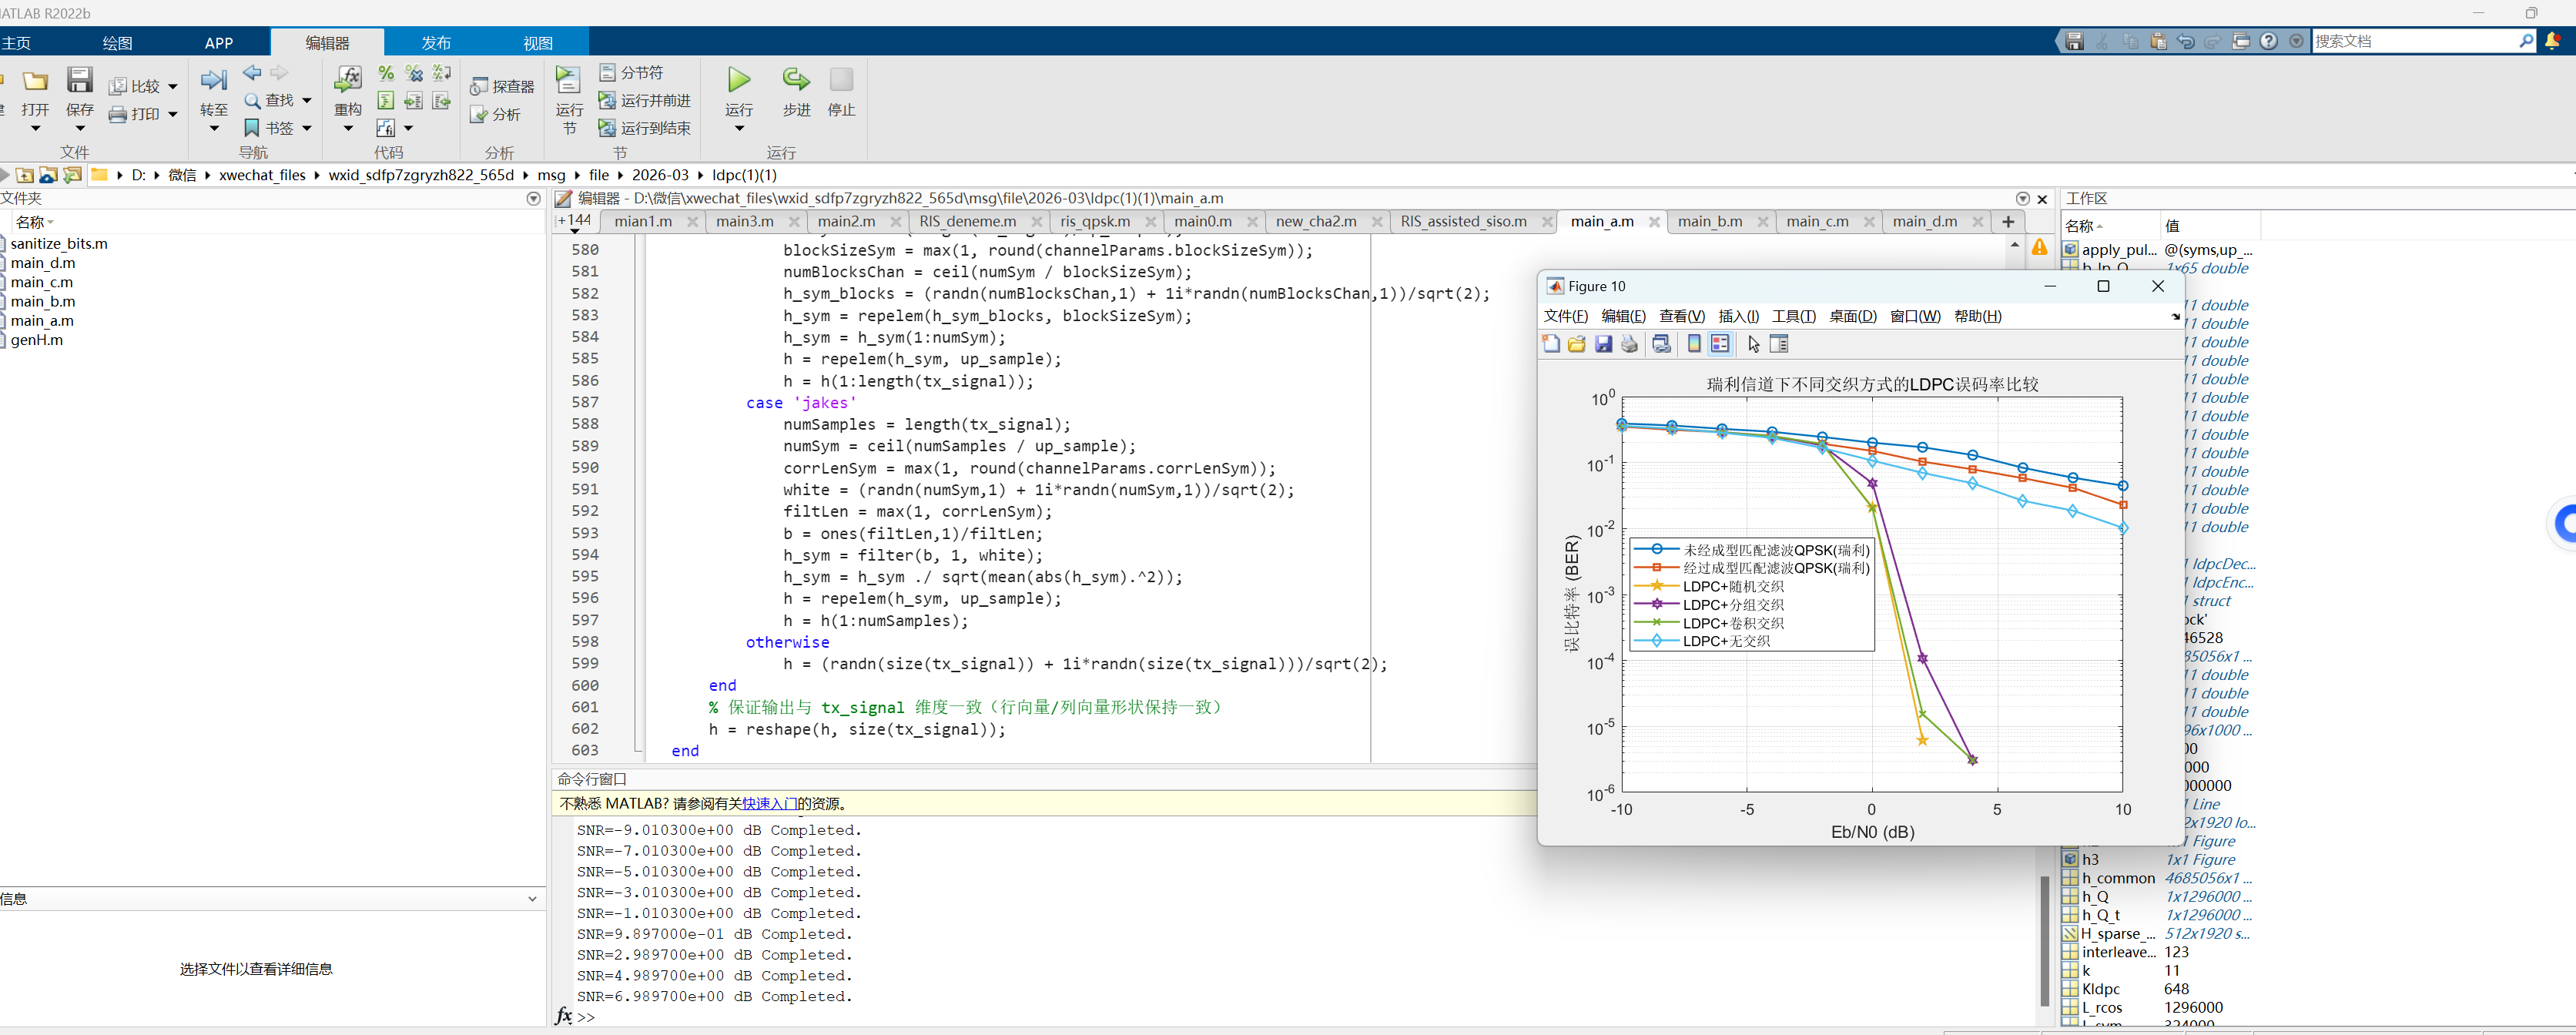Open the APP ribbon tab

[x=219, y=43]
